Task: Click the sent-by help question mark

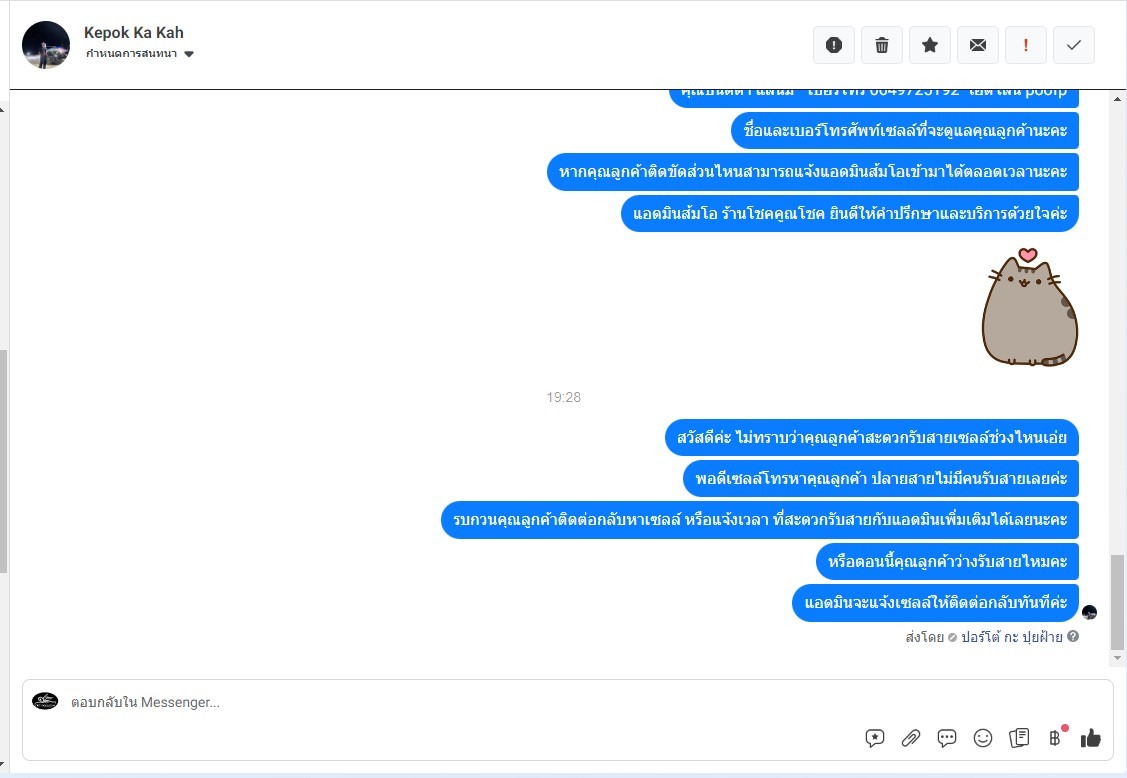Action: 1073,636
